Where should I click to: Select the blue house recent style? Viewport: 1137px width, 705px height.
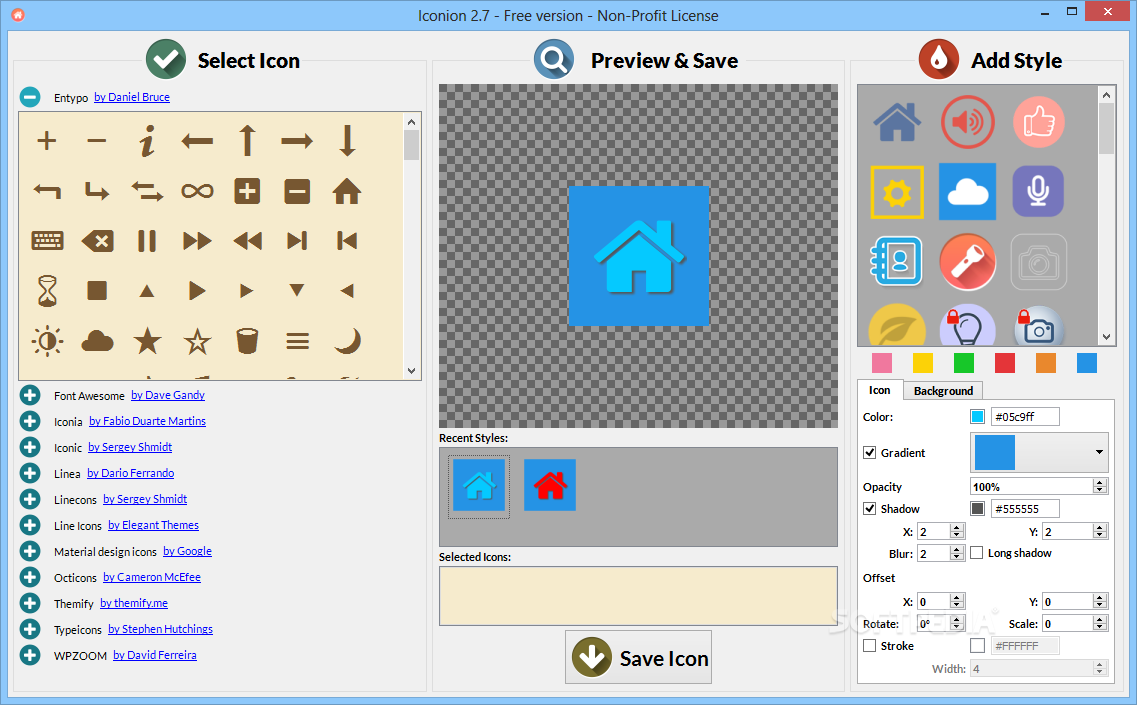[x=479, y=487]
